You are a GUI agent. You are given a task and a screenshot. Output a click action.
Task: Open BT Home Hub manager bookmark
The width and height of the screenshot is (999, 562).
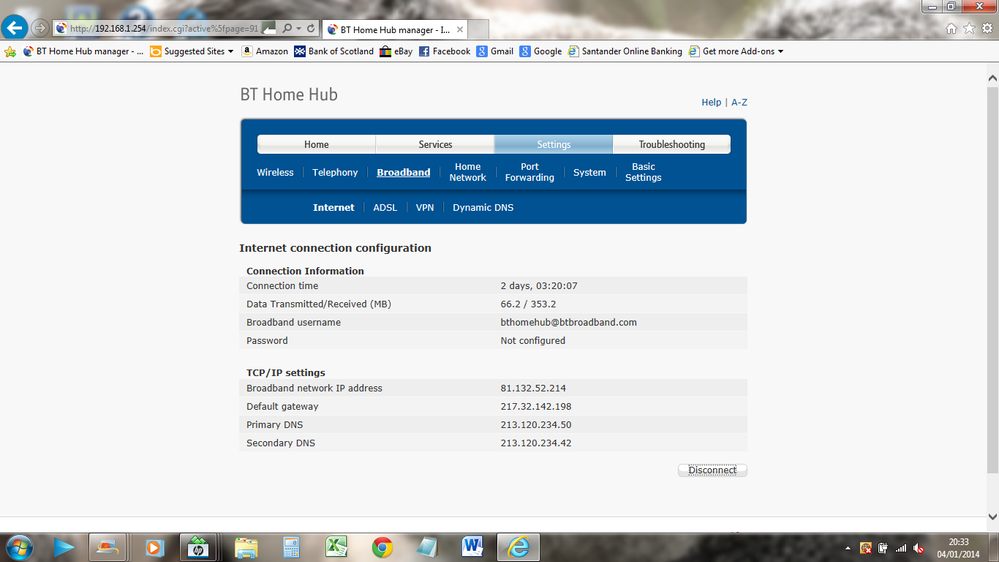tap(83, 52)
